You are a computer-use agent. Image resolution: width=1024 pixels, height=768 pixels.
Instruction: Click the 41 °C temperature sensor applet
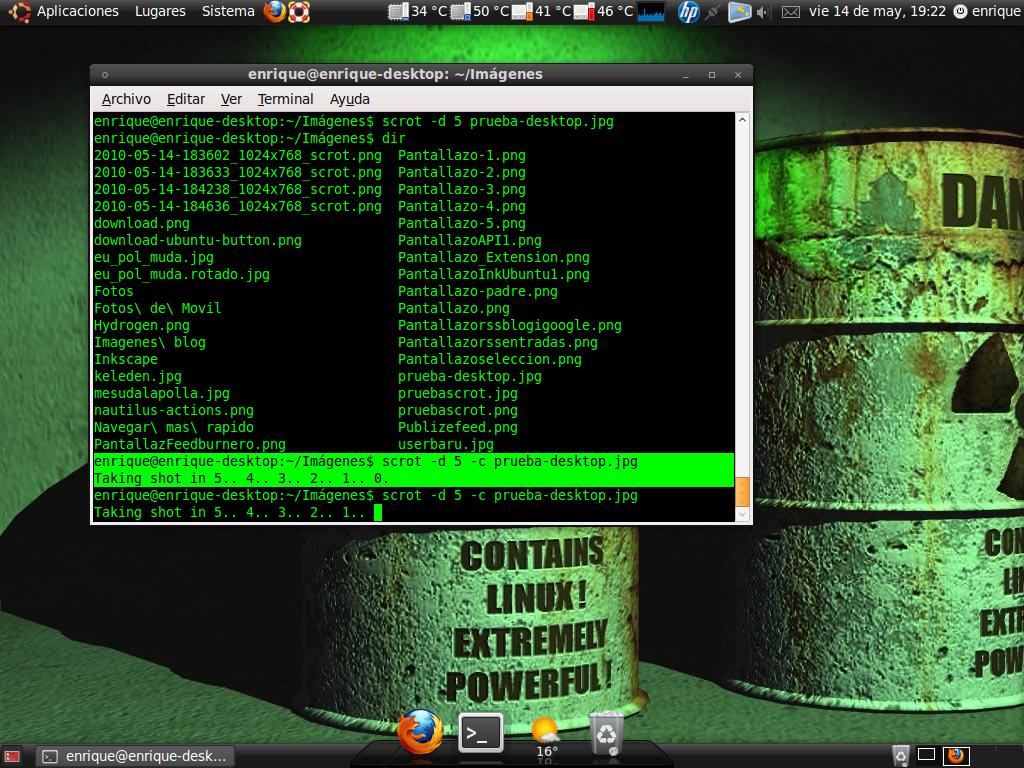click(x=542, y=11)
